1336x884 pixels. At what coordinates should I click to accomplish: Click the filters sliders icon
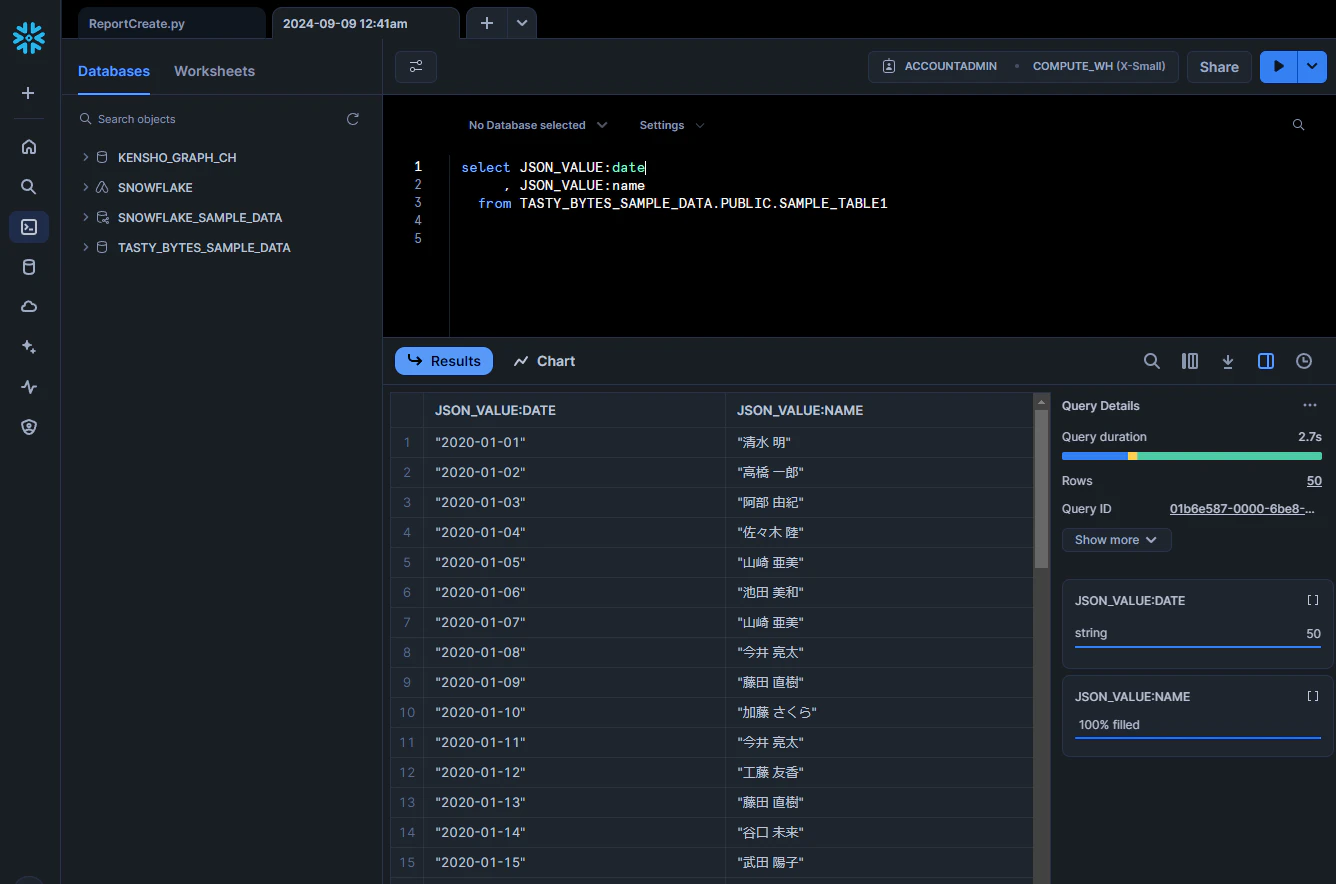[416, 67]
